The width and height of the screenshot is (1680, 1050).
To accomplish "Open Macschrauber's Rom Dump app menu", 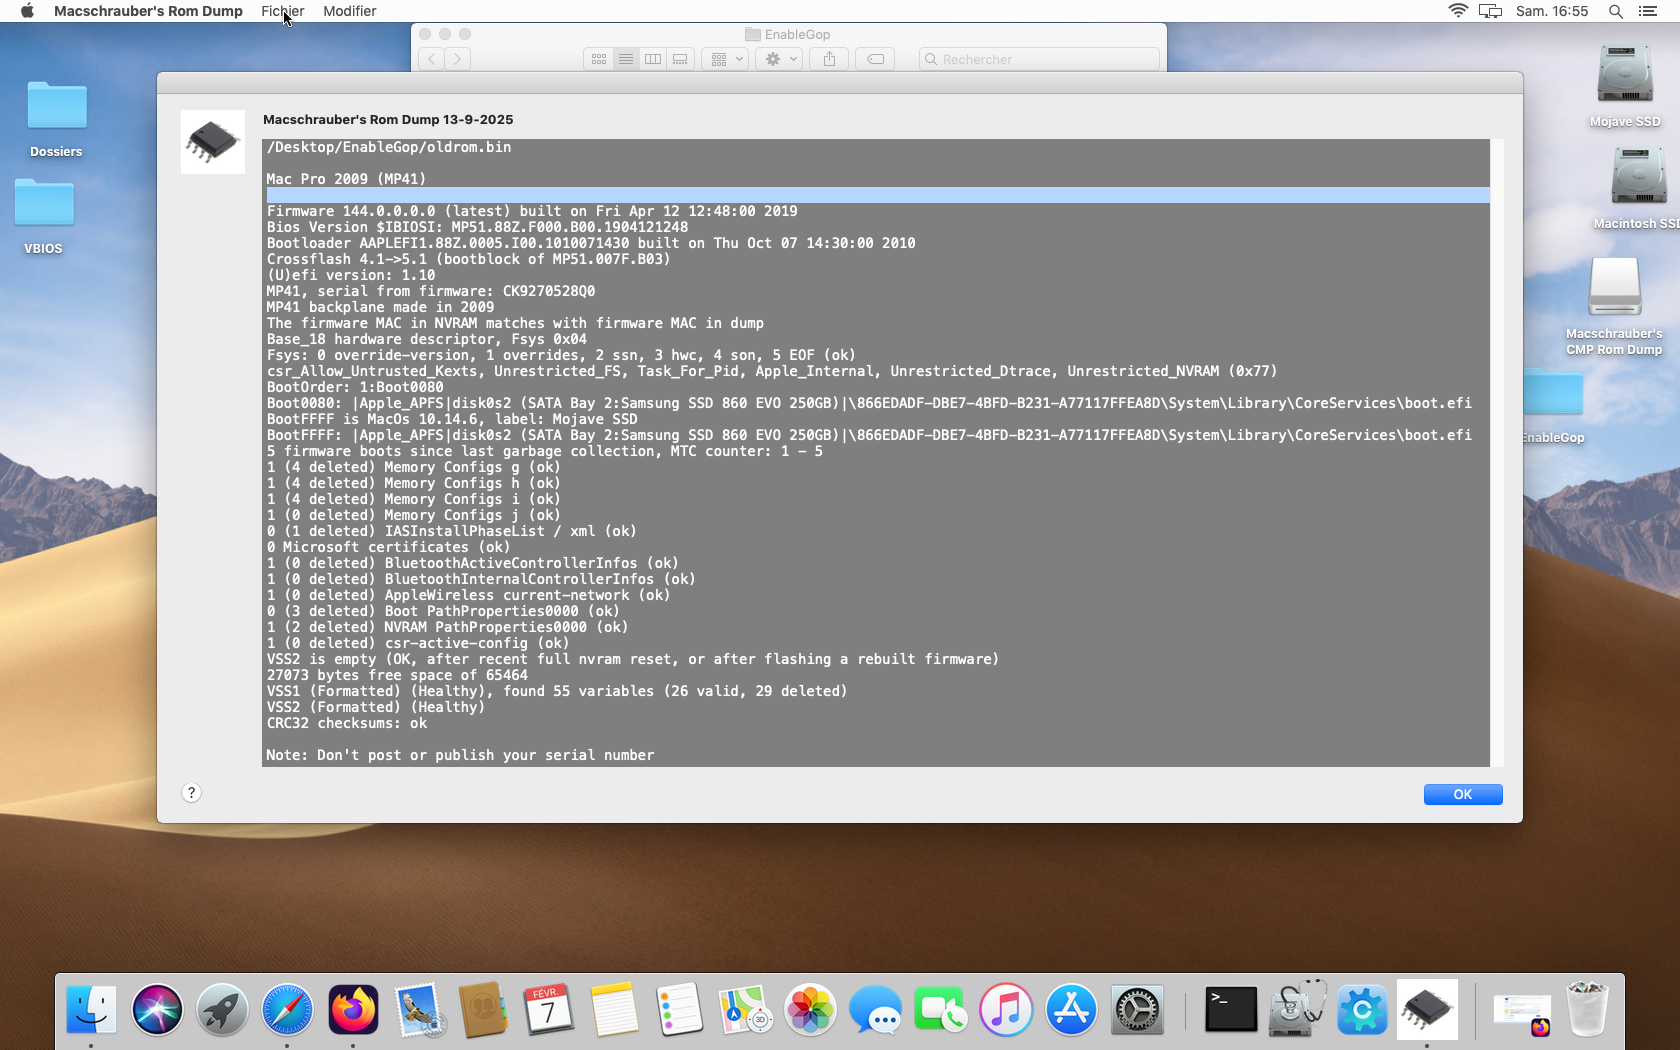I will (148, 11).
